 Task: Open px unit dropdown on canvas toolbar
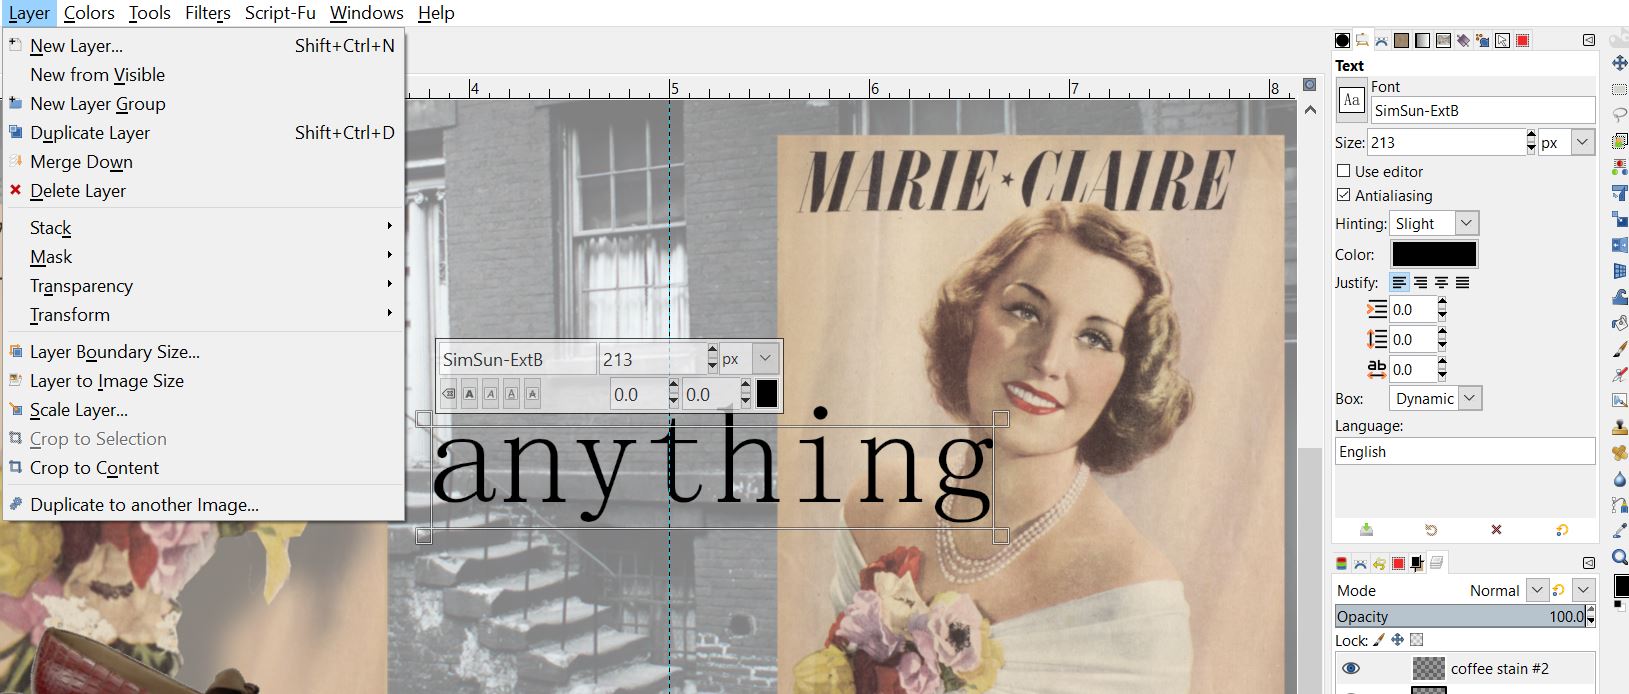pyautogui.click(x=749, y=359)
